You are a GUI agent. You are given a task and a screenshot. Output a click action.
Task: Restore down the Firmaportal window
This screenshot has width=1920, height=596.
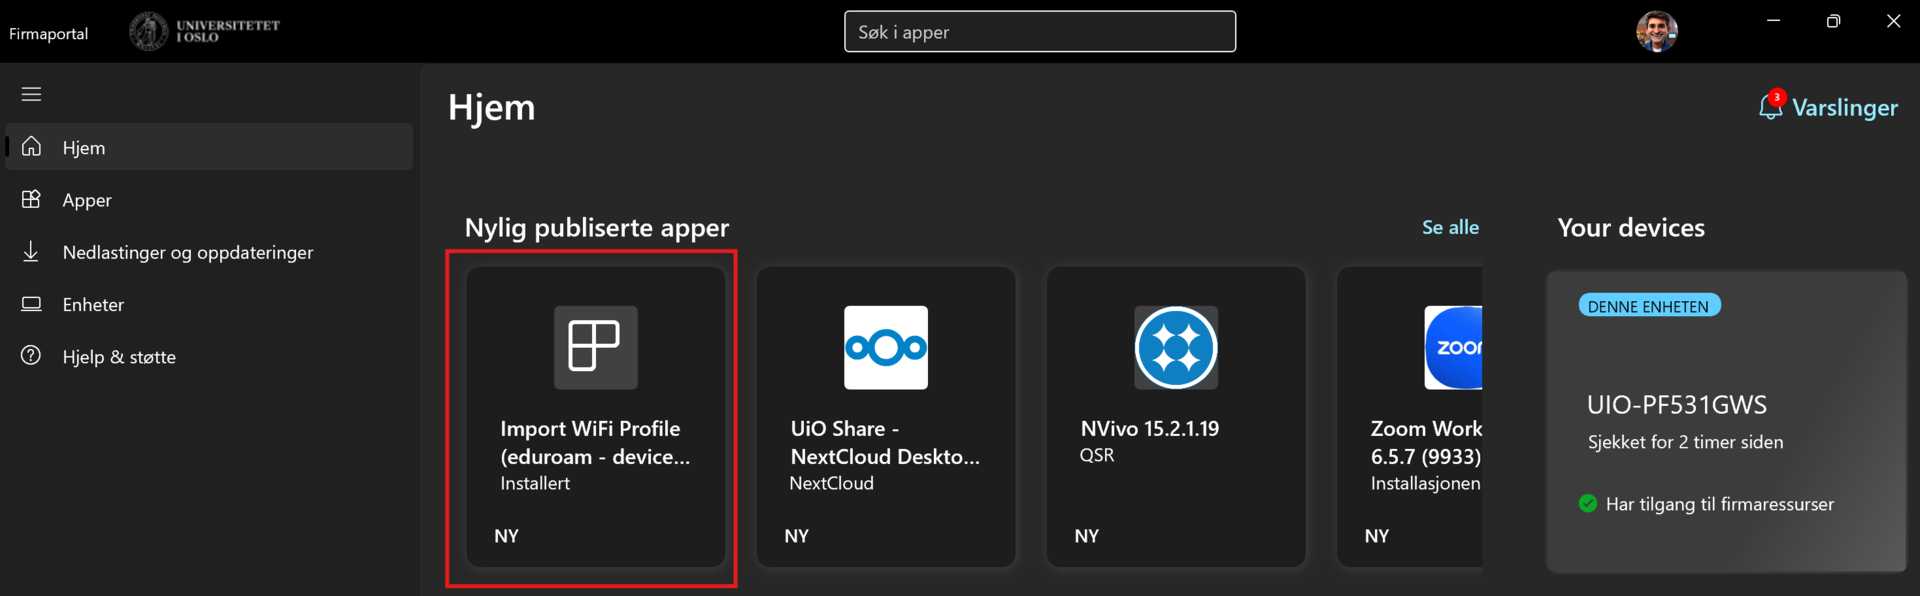(x=1833, y=21)
